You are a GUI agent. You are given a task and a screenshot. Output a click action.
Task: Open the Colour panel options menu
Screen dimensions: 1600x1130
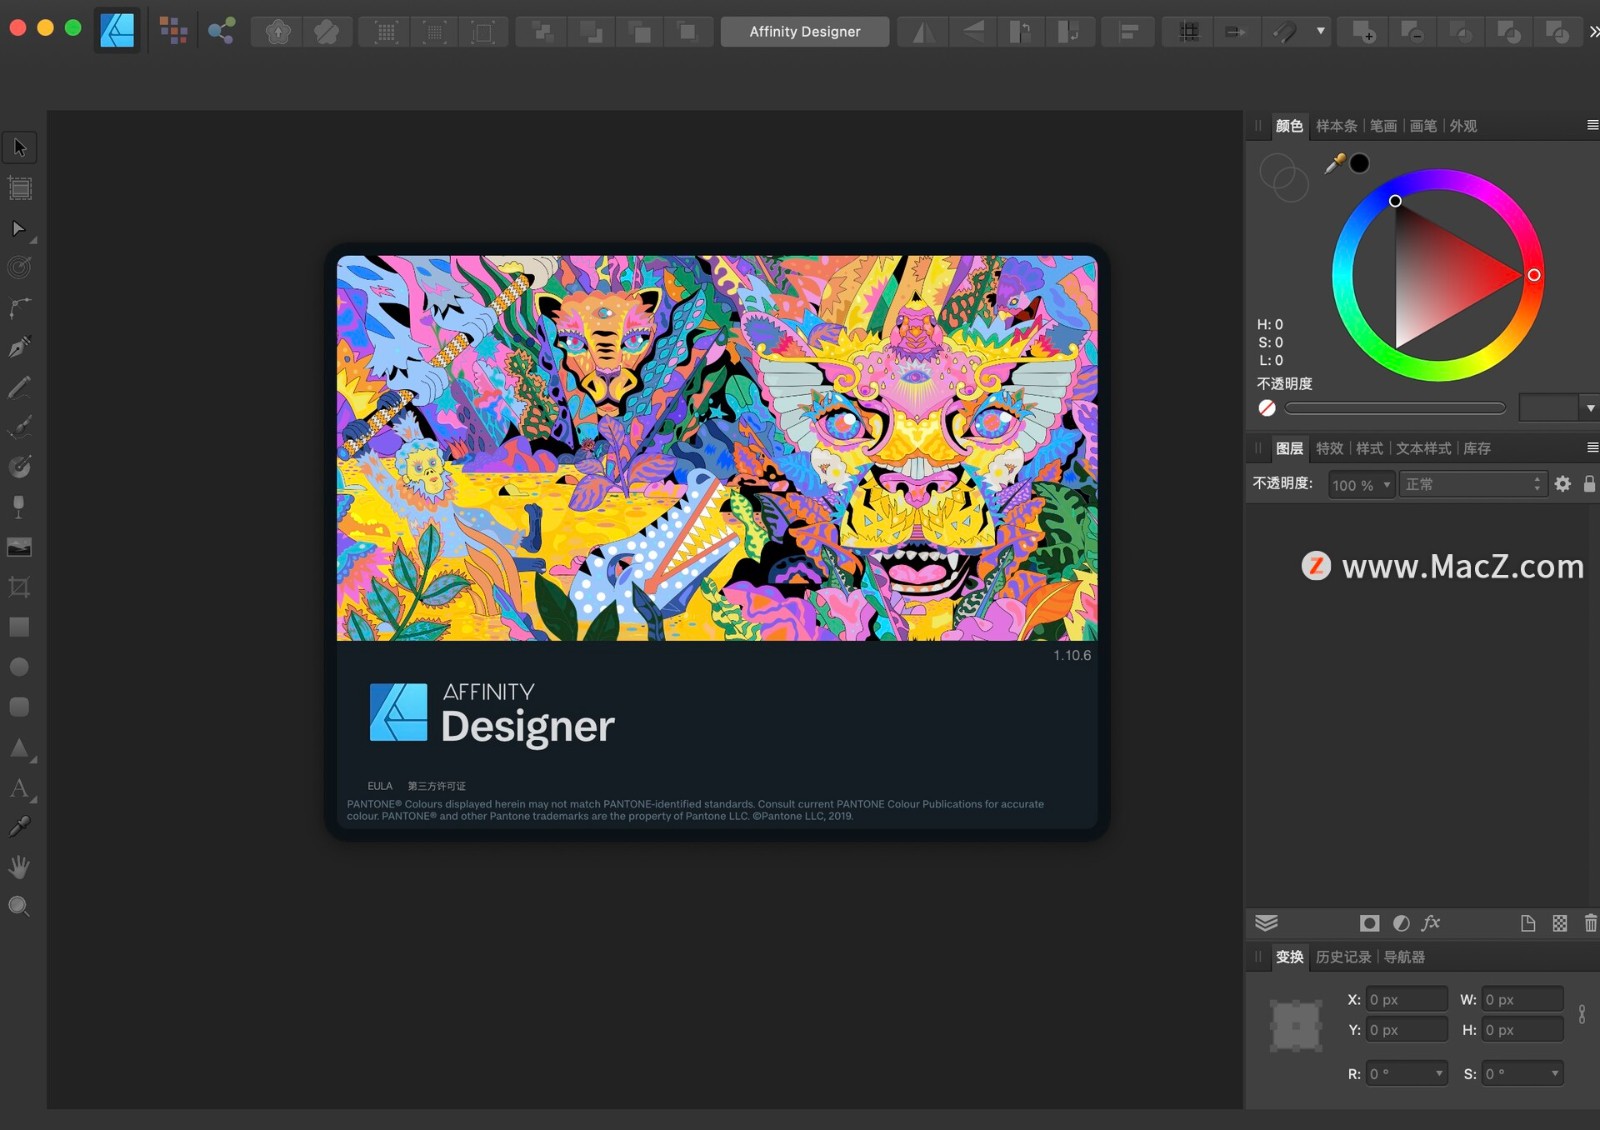(1592, 125)
